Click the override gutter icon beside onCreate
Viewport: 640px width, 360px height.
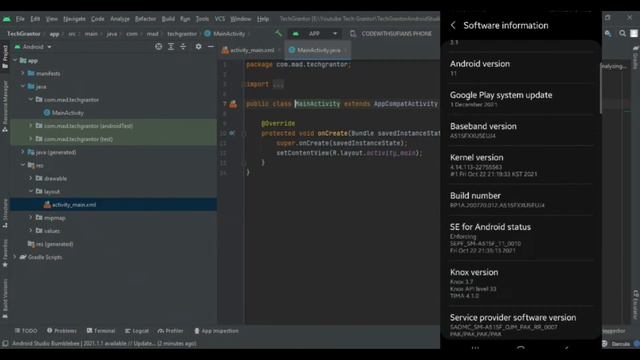(x=232, y=133)
